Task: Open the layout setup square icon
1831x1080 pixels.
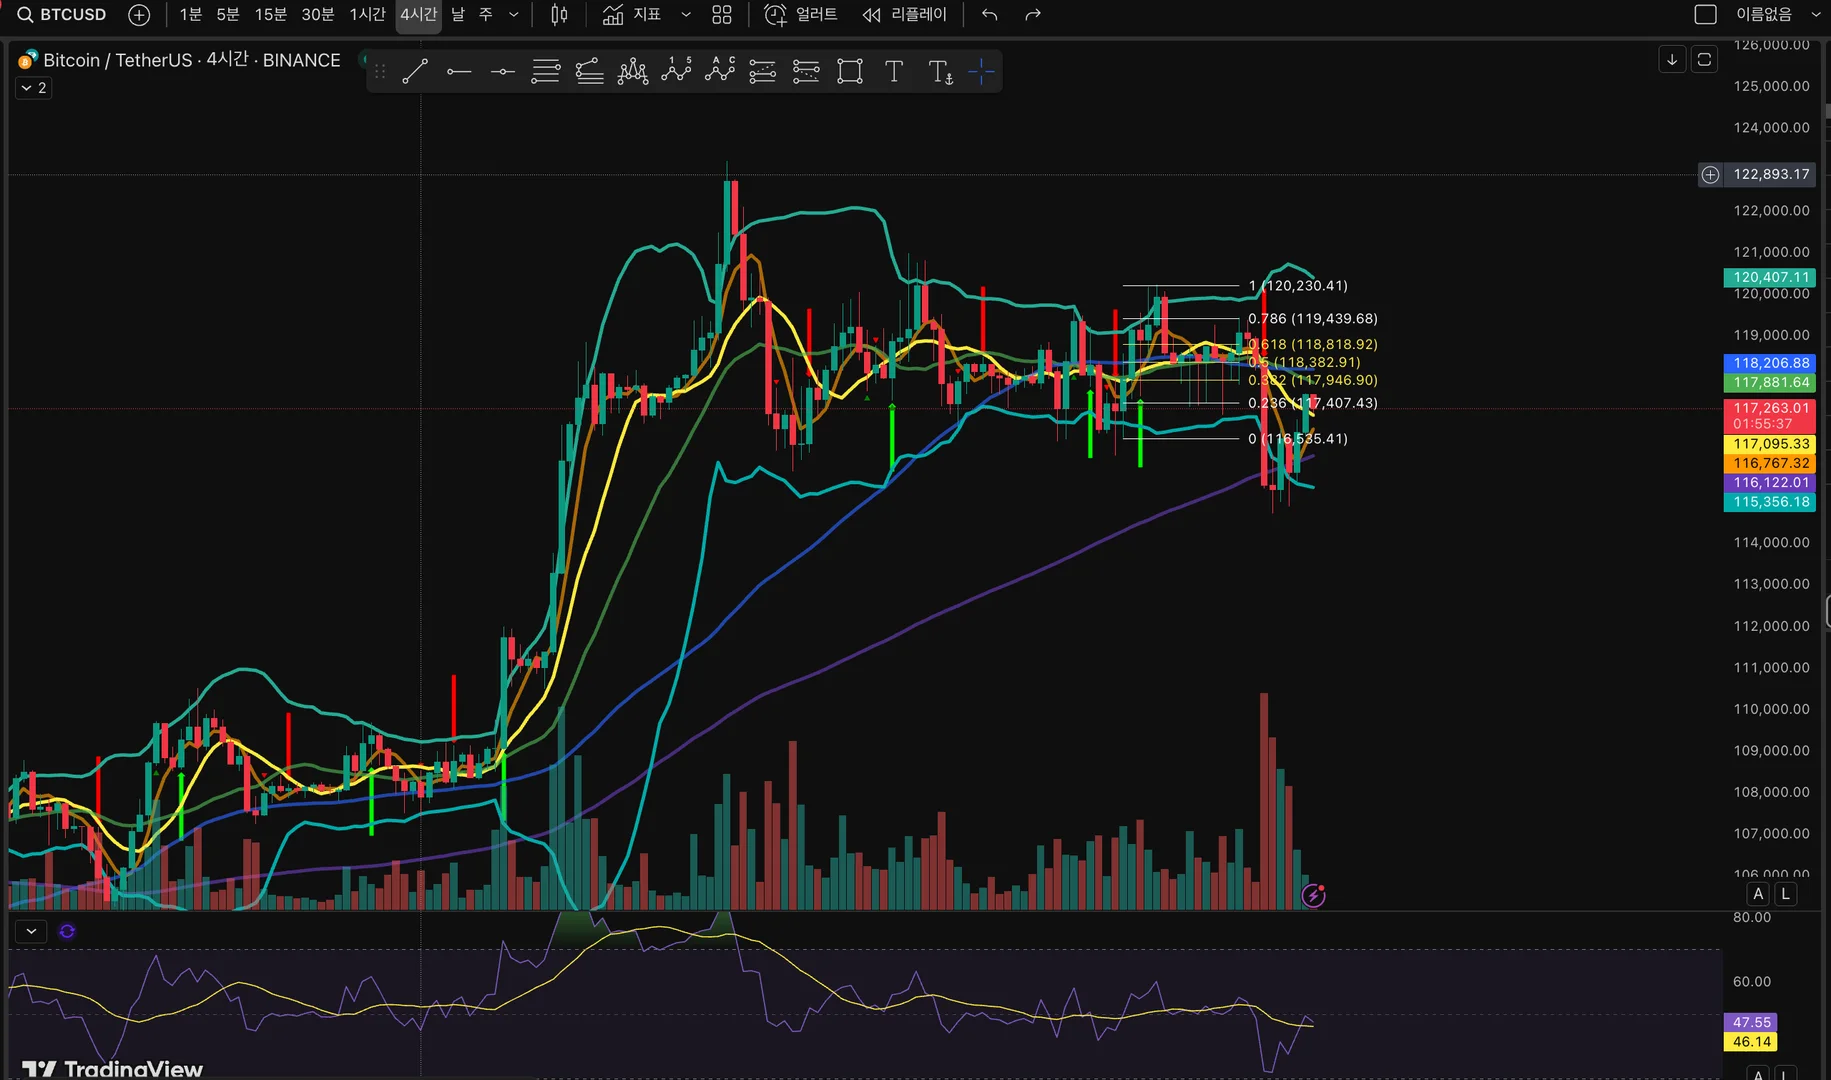Action: point(1706,15)
